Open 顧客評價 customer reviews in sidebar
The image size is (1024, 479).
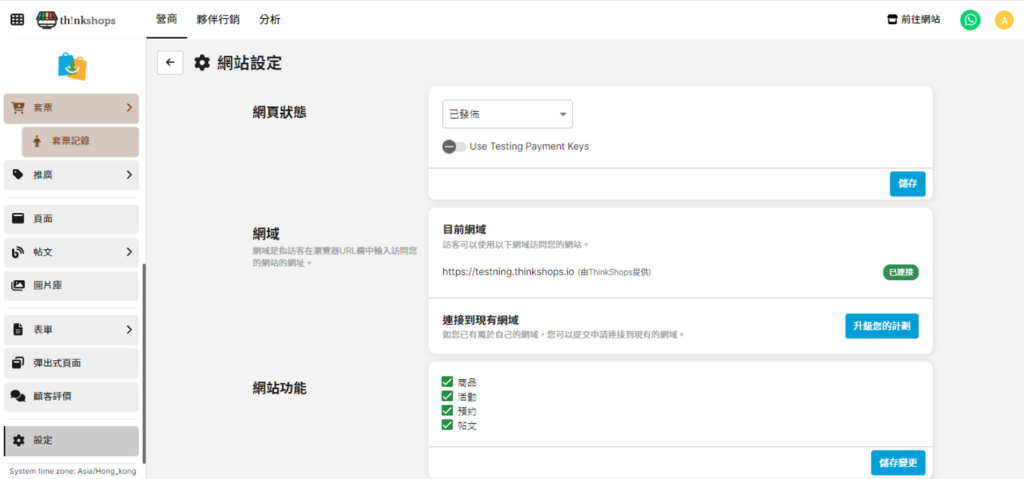[x=71, y=396]
